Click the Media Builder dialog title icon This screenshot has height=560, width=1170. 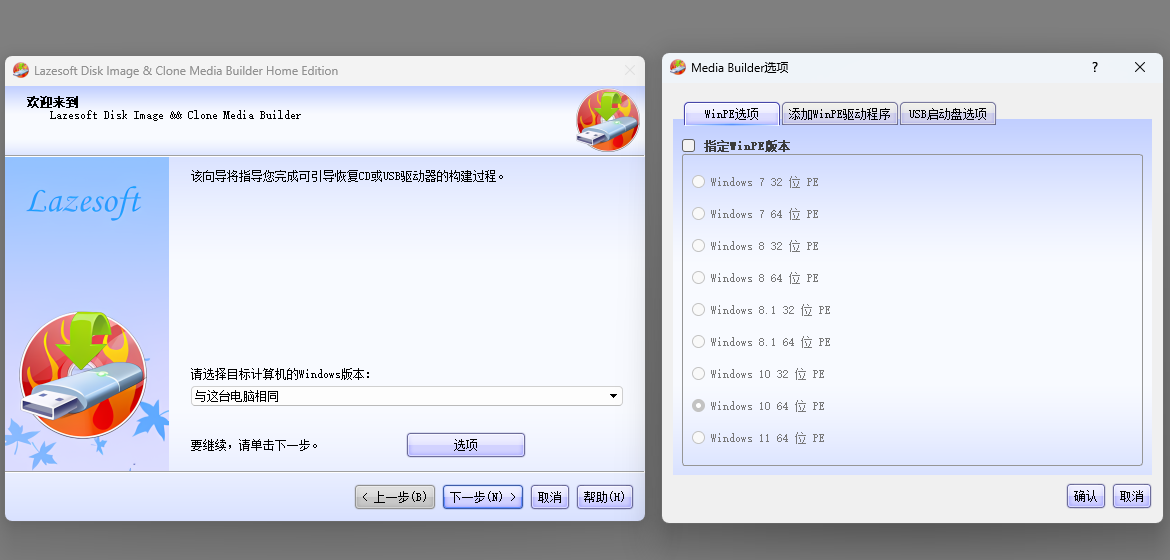tap(677, 67)
